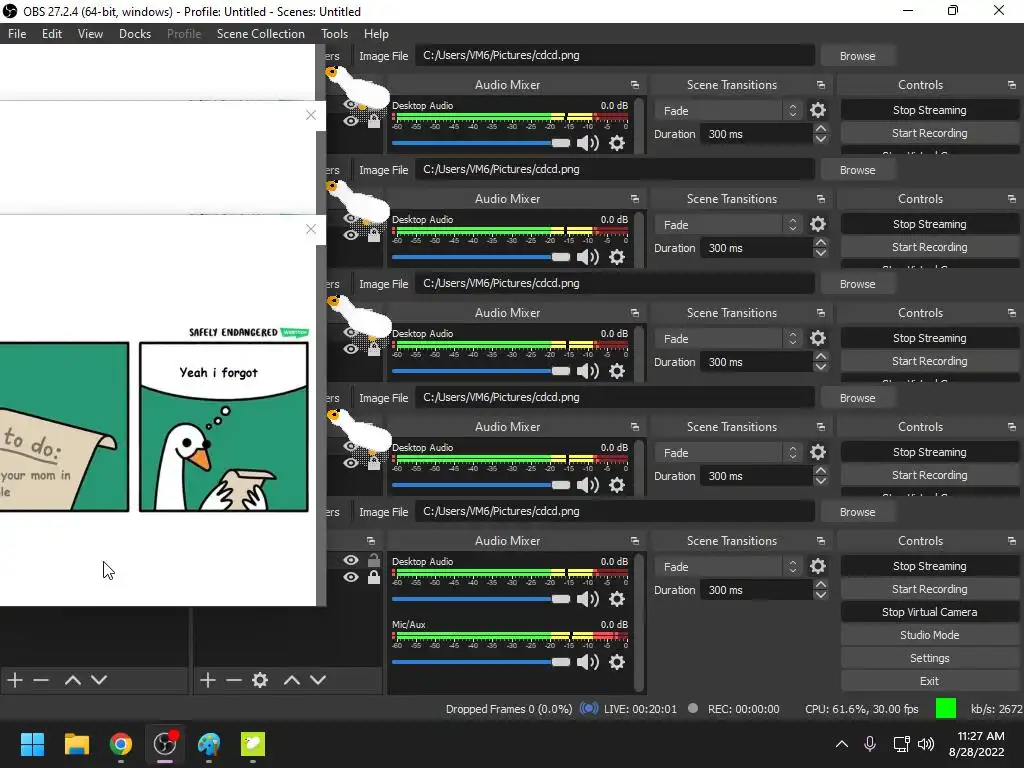
Task: Click Stop Streaming in bottommost Controls panel
Action: (x=929, y=566)
